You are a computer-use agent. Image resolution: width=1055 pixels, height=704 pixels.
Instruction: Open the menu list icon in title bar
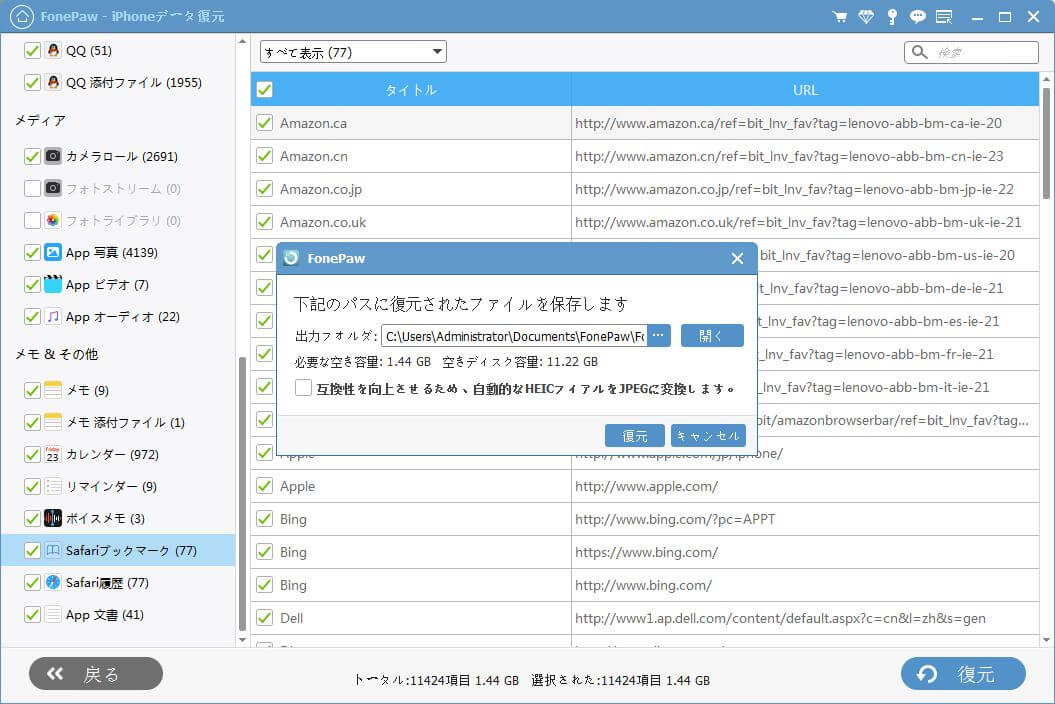point(944,17)
